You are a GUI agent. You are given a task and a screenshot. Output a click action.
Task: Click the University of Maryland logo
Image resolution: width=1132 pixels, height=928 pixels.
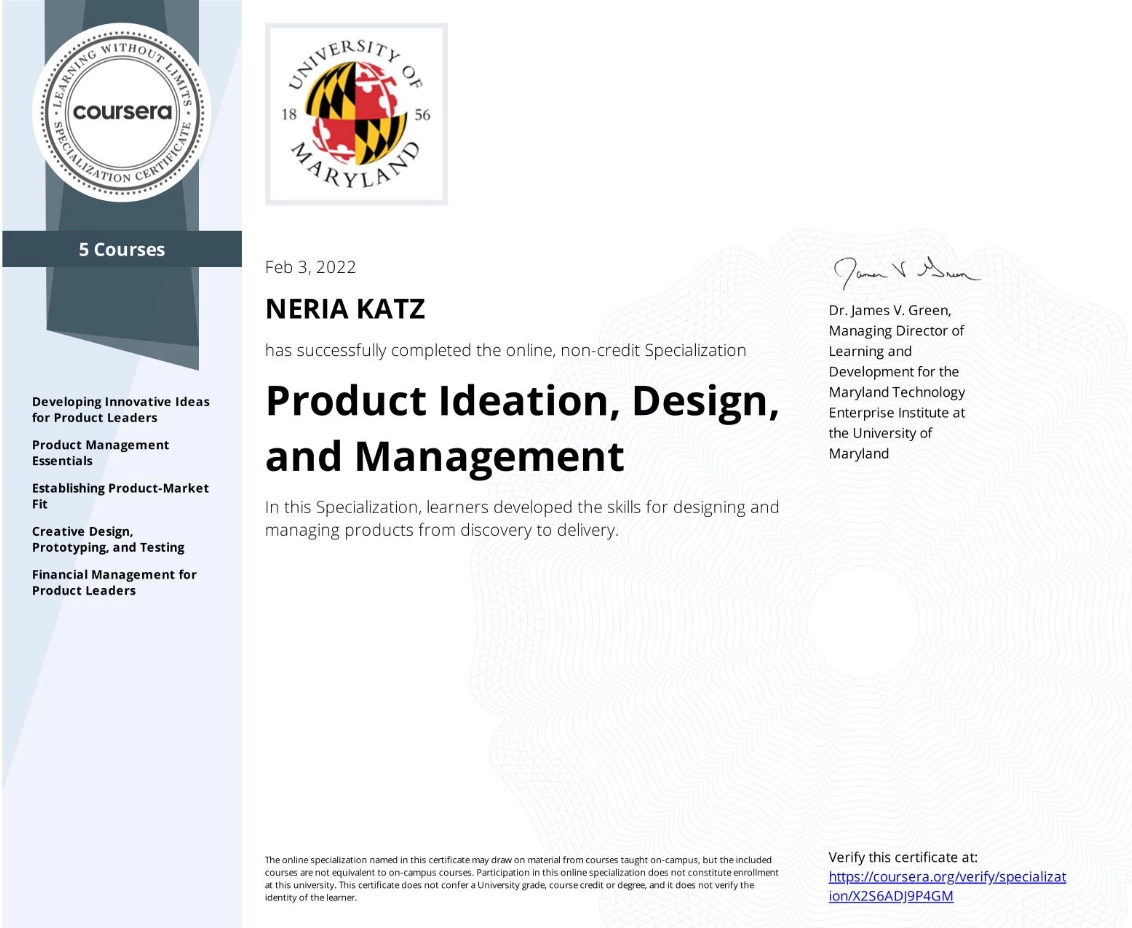point(356,114)
